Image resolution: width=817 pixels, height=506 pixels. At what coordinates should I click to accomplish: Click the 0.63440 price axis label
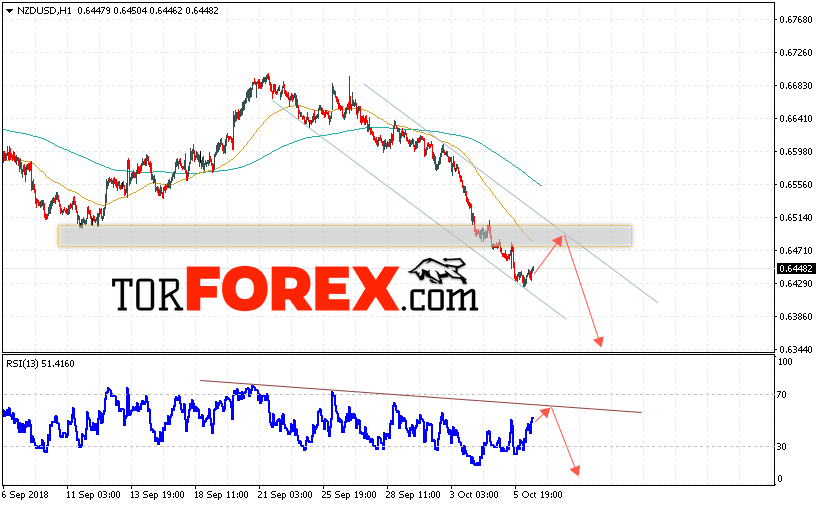pos(796,349)
